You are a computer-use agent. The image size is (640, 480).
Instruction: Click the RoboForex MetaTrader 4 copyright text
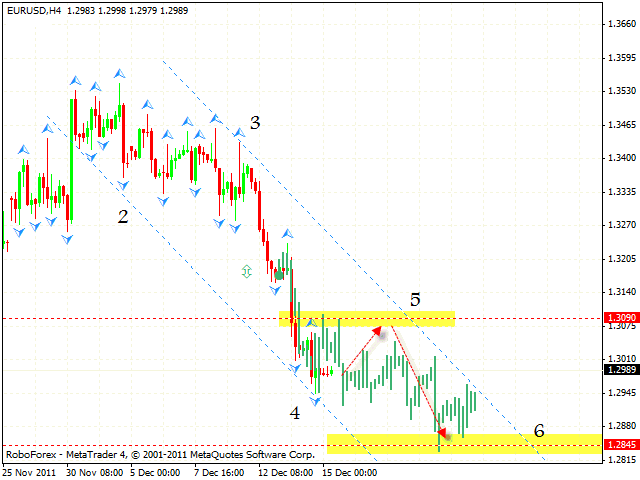[160, 453]
